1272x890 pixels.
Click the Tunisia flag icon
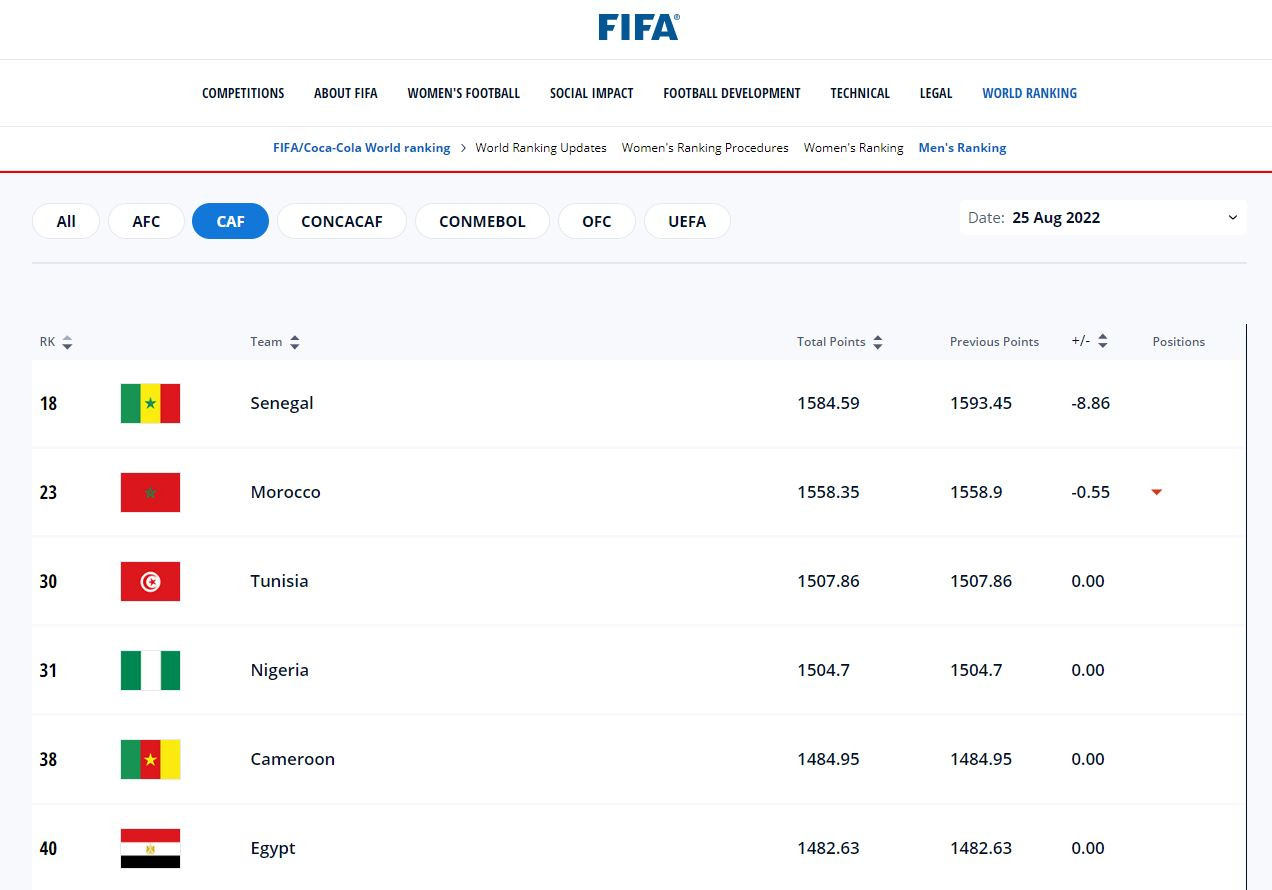(150, 581)
